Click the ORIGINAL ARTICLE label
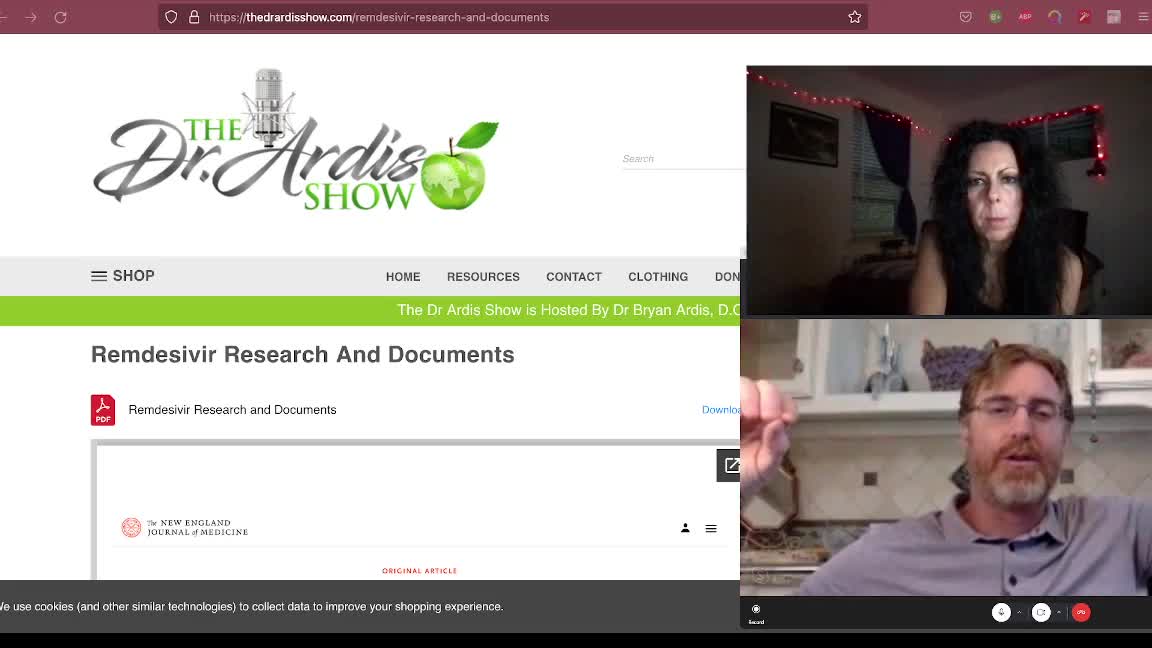 [419, 571]
